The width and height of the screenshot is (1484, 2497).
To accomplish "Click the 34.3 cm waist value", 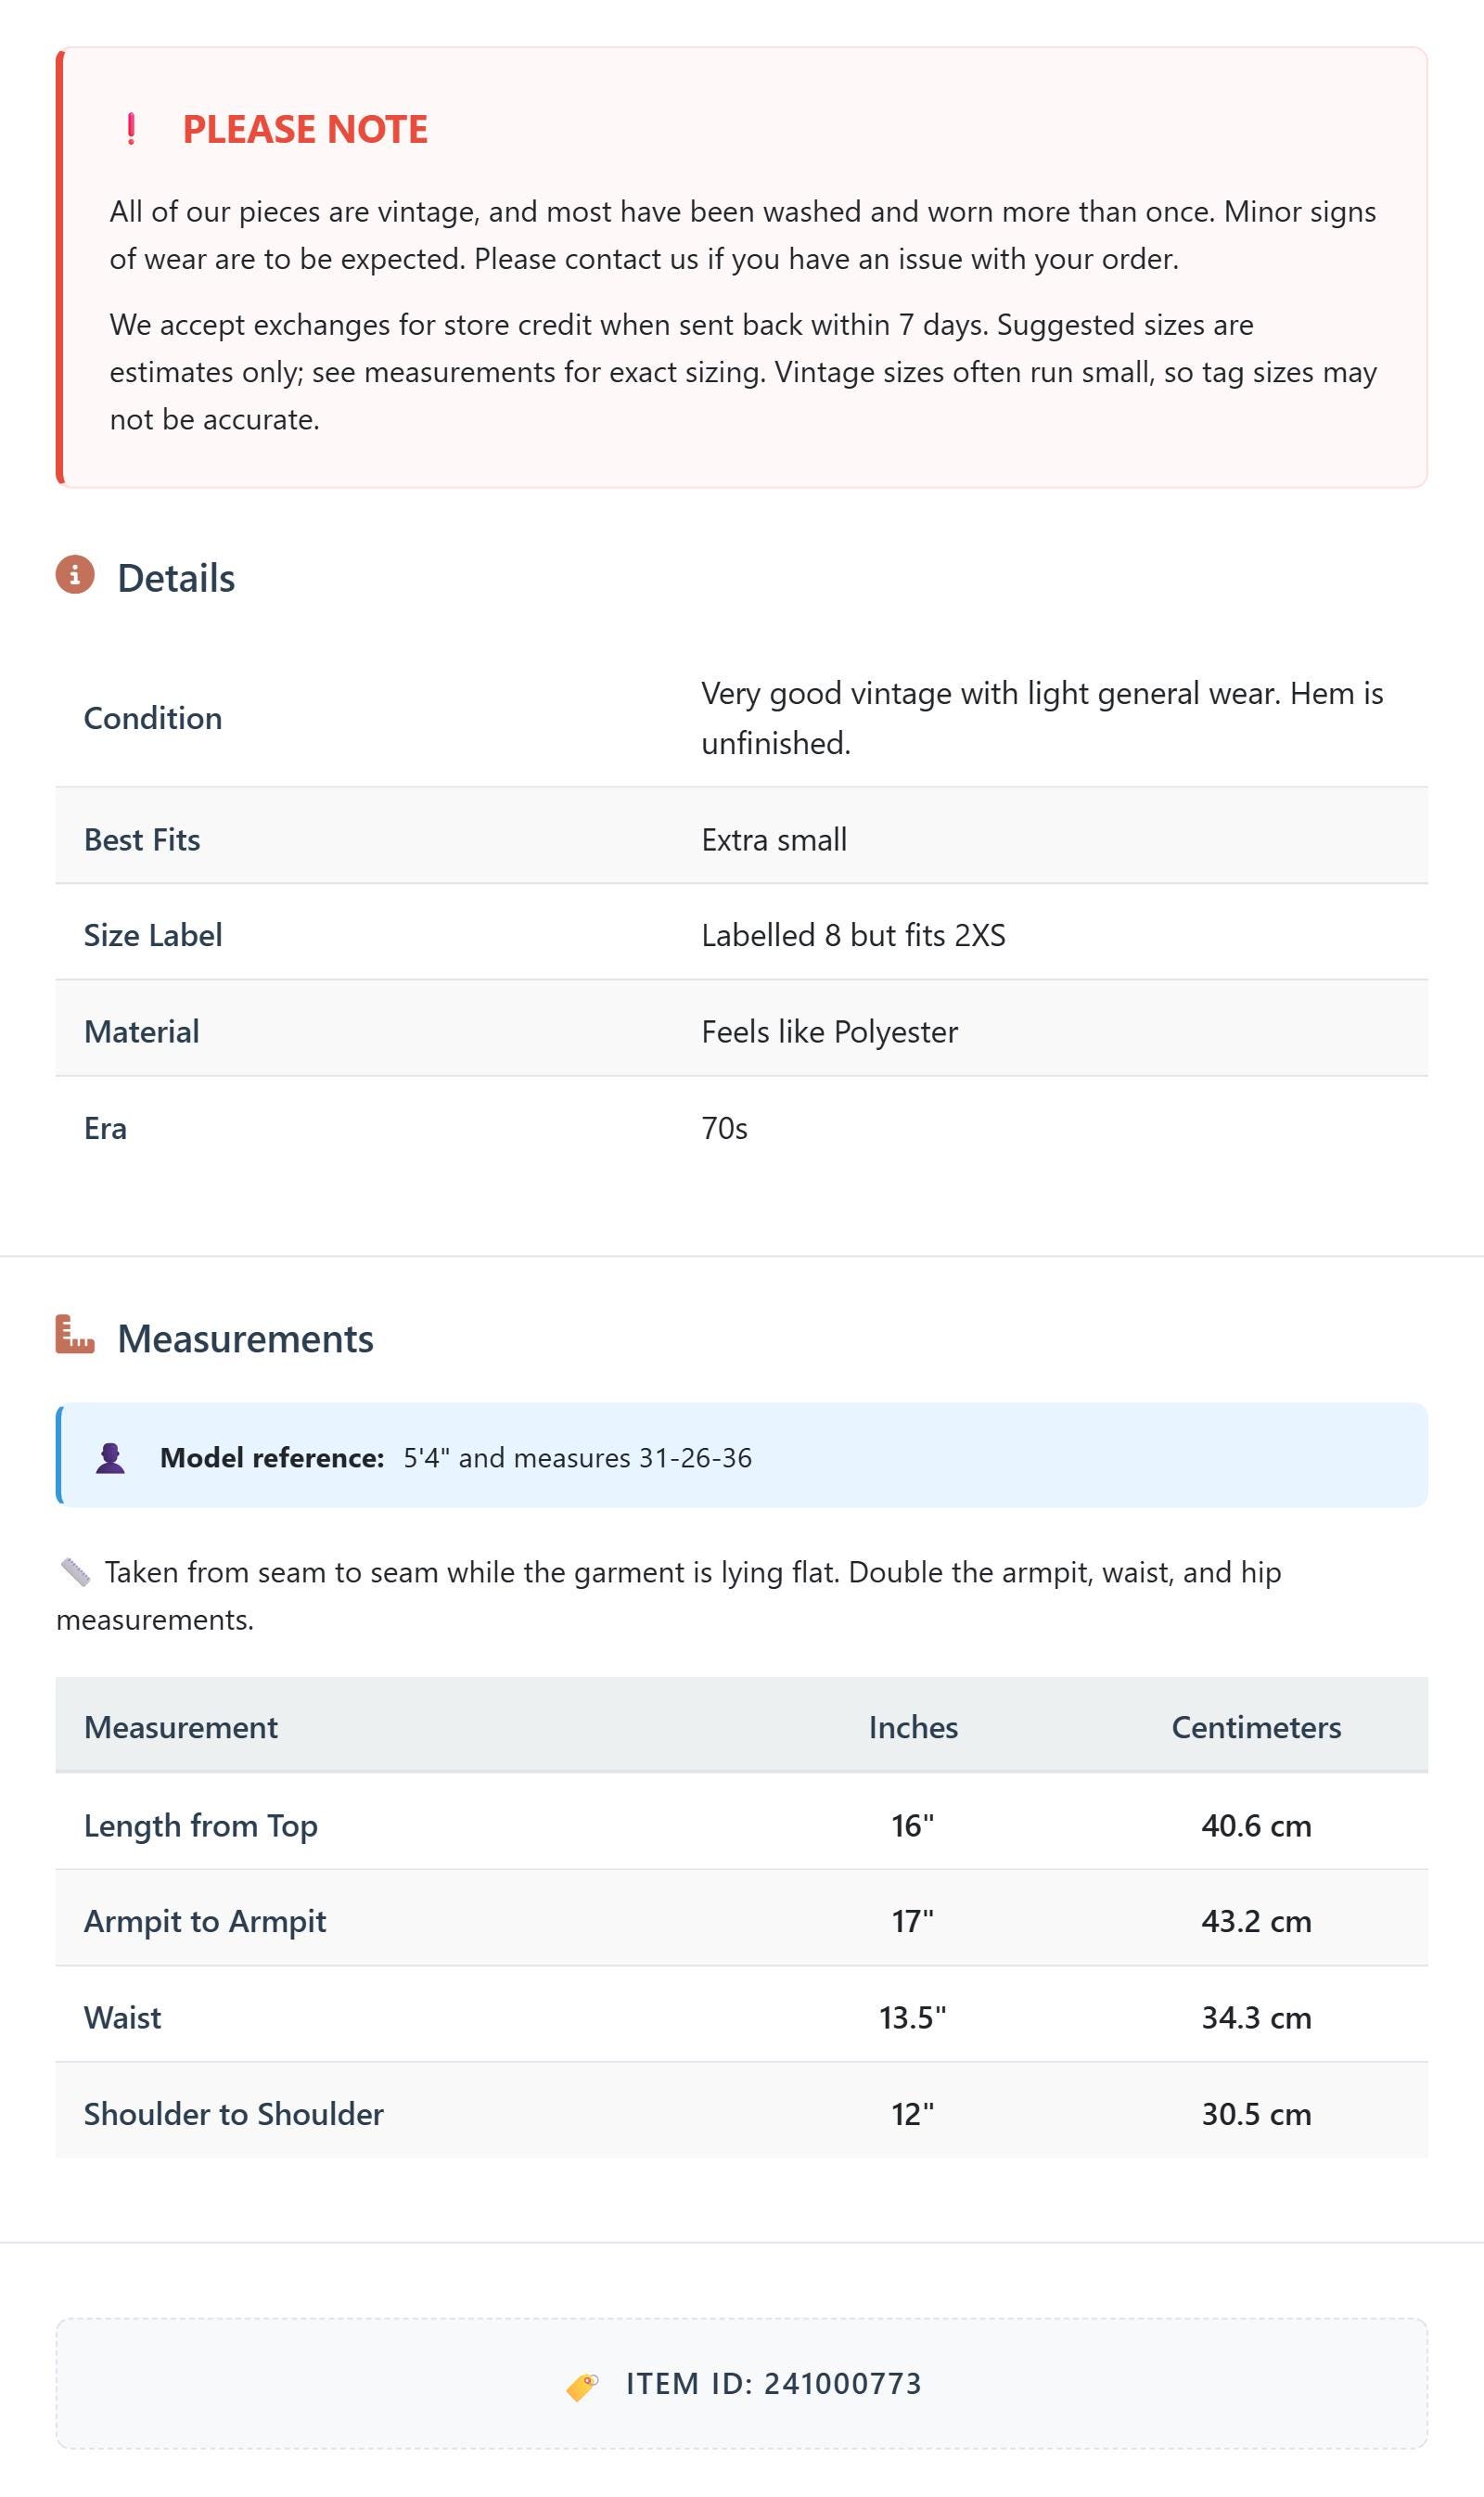I will [1256, 2017].
